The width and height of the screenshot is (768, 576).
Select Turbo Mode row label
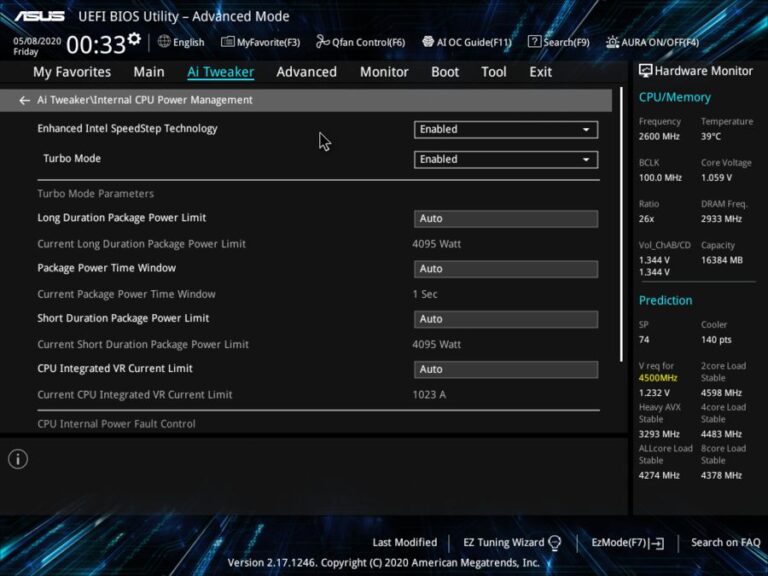72,159
